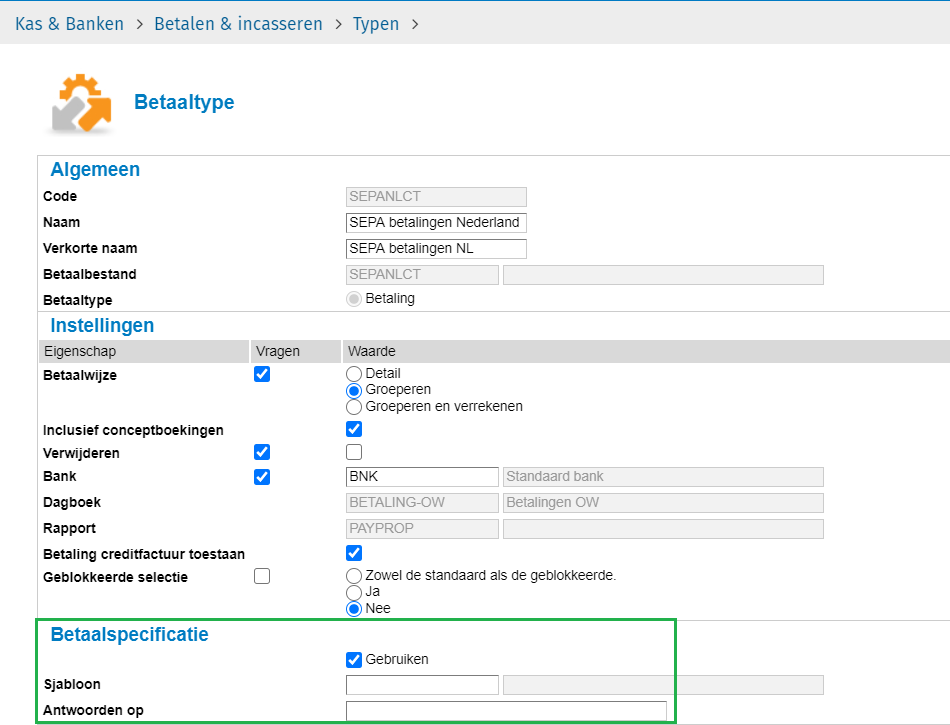This screenshot has height=725, width=950.
Task: Navigate to Typen breadcrumb link
Action: point(375,23)
